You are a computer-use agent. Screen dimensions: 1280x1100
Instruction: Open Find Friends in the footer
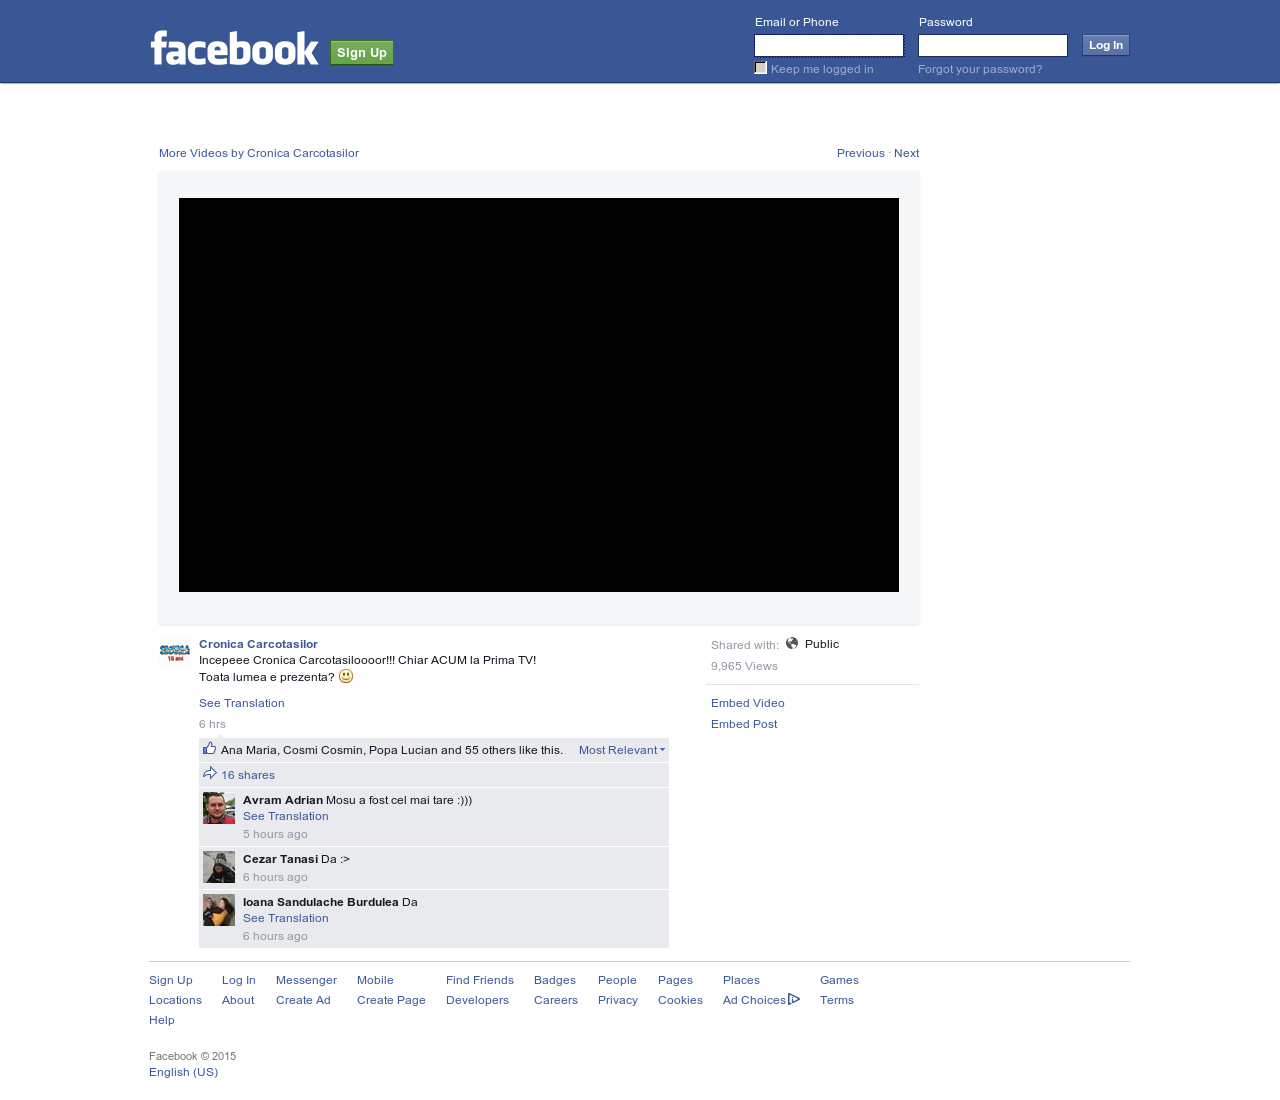tap(480, 980)
